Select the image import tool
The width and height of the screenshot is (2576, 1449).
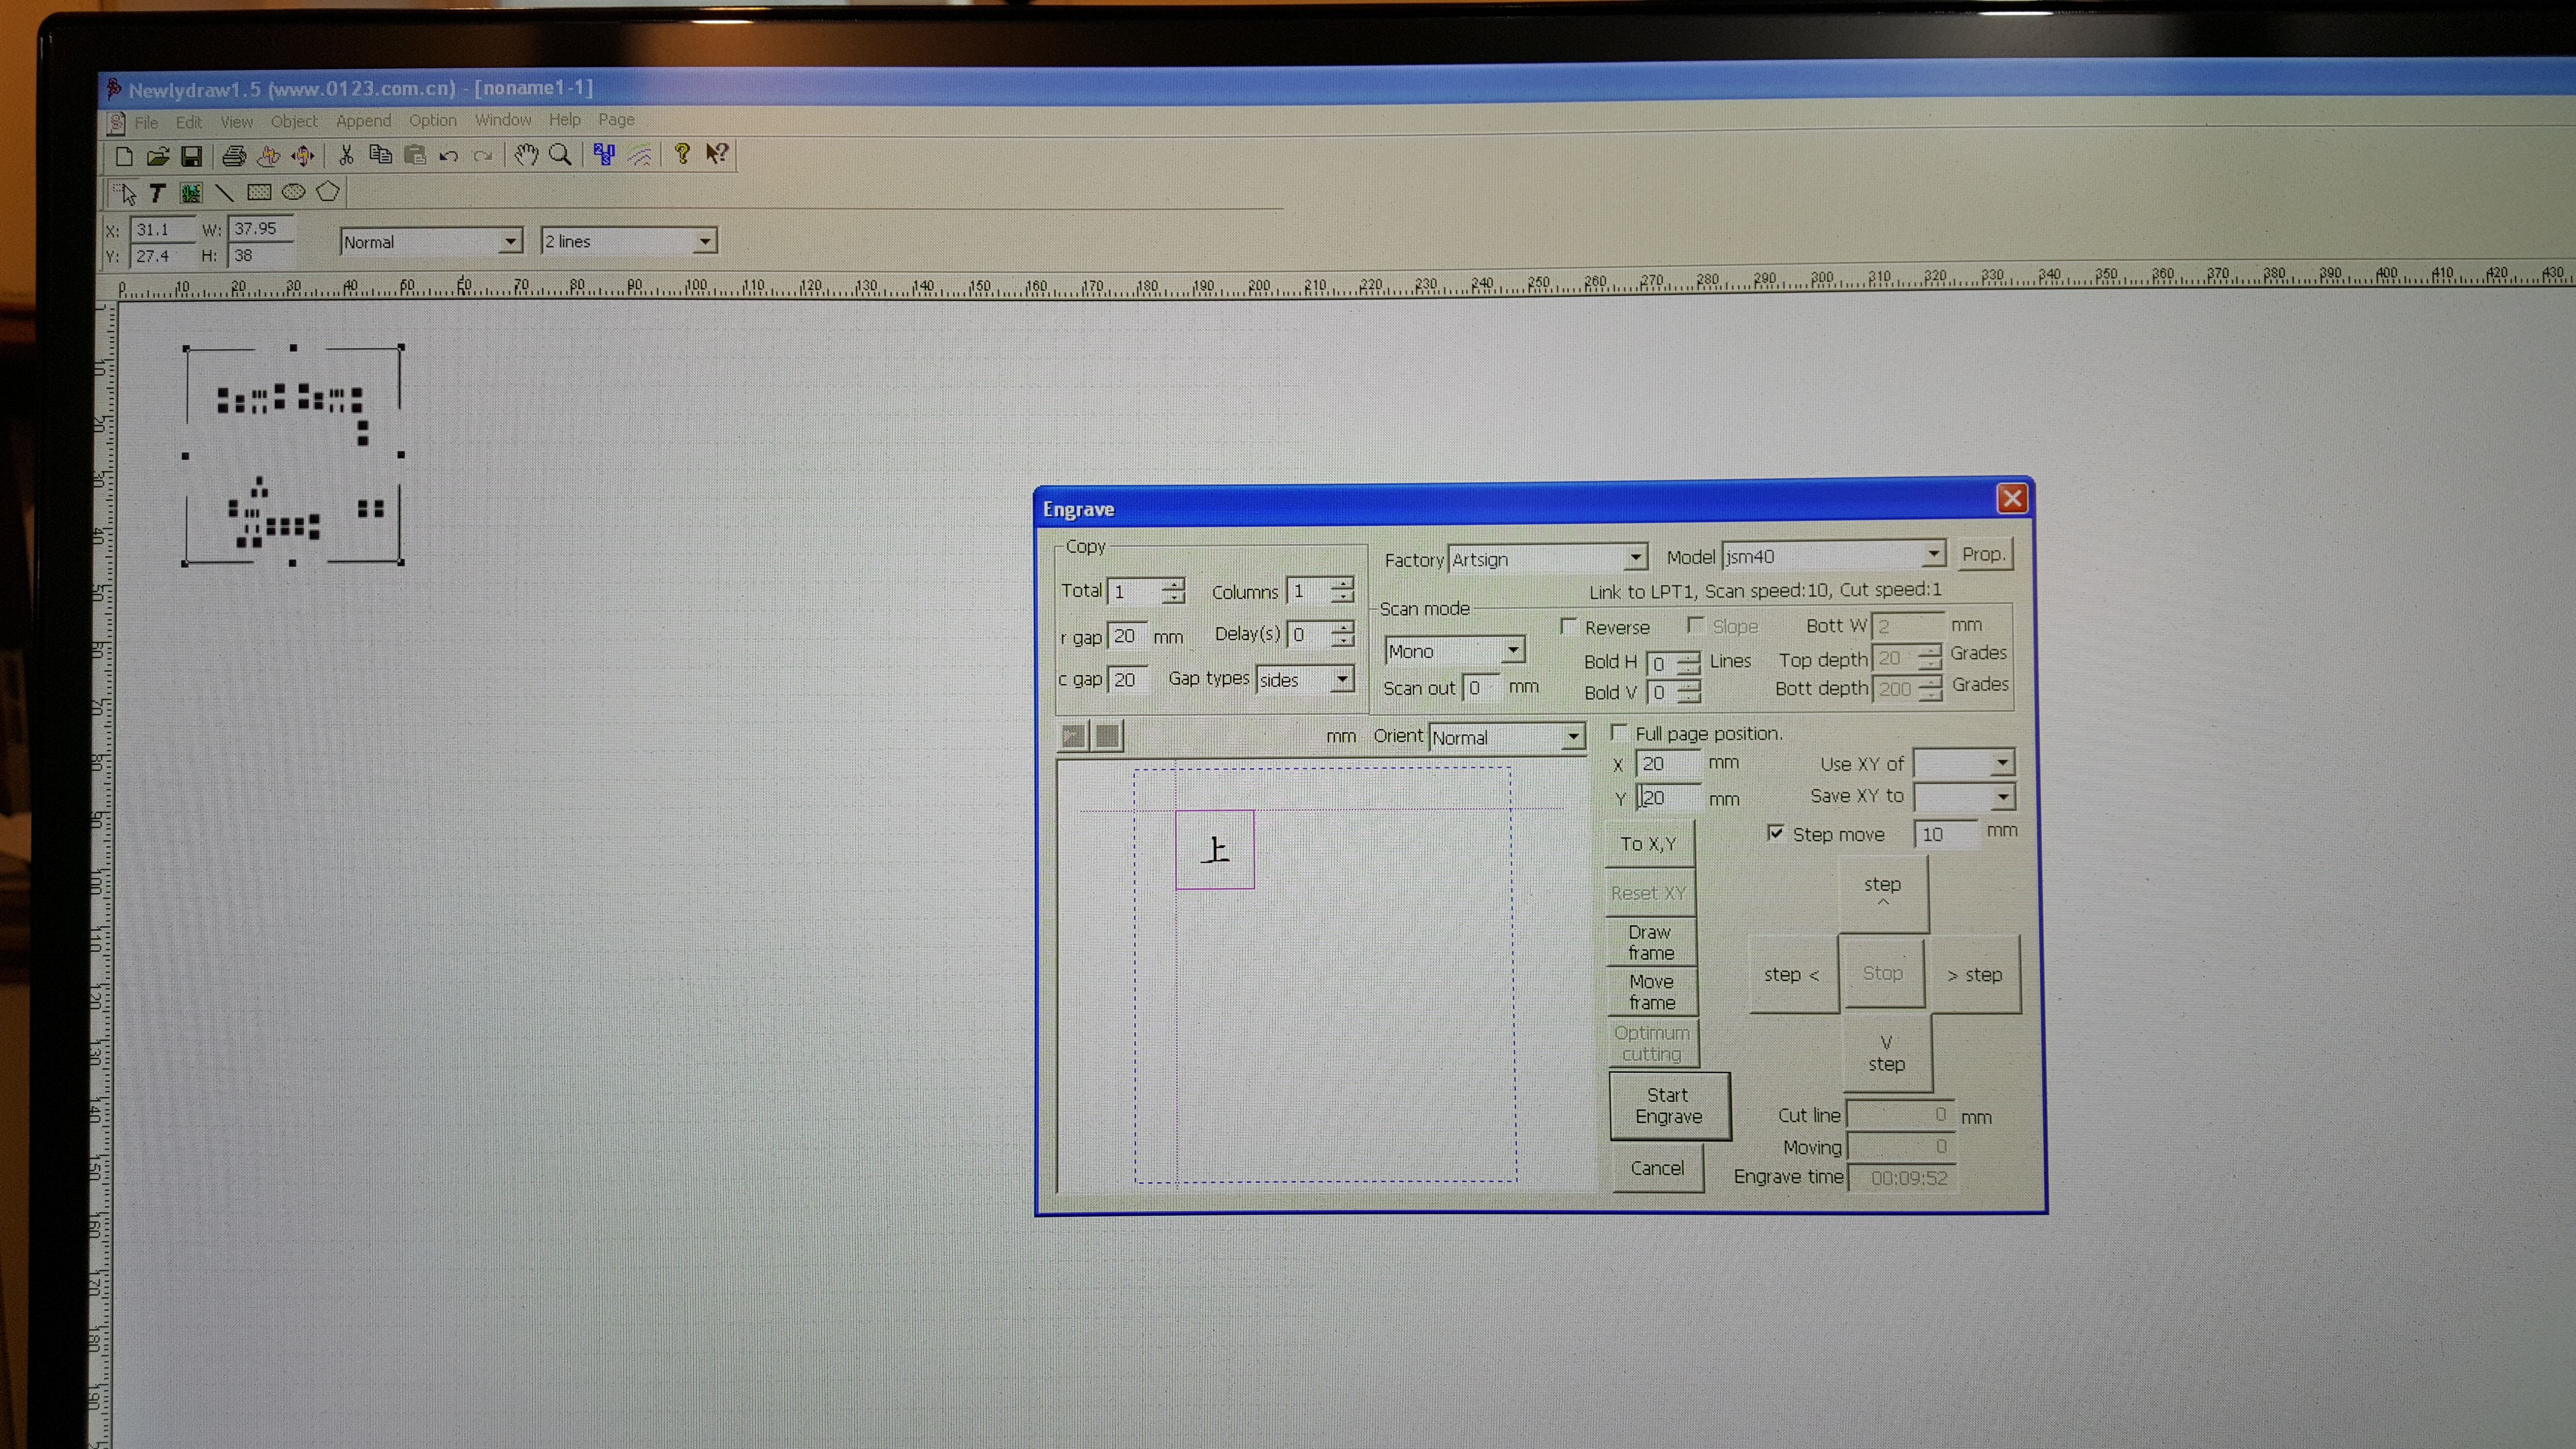pyautogui.click(x=190, y=193)
